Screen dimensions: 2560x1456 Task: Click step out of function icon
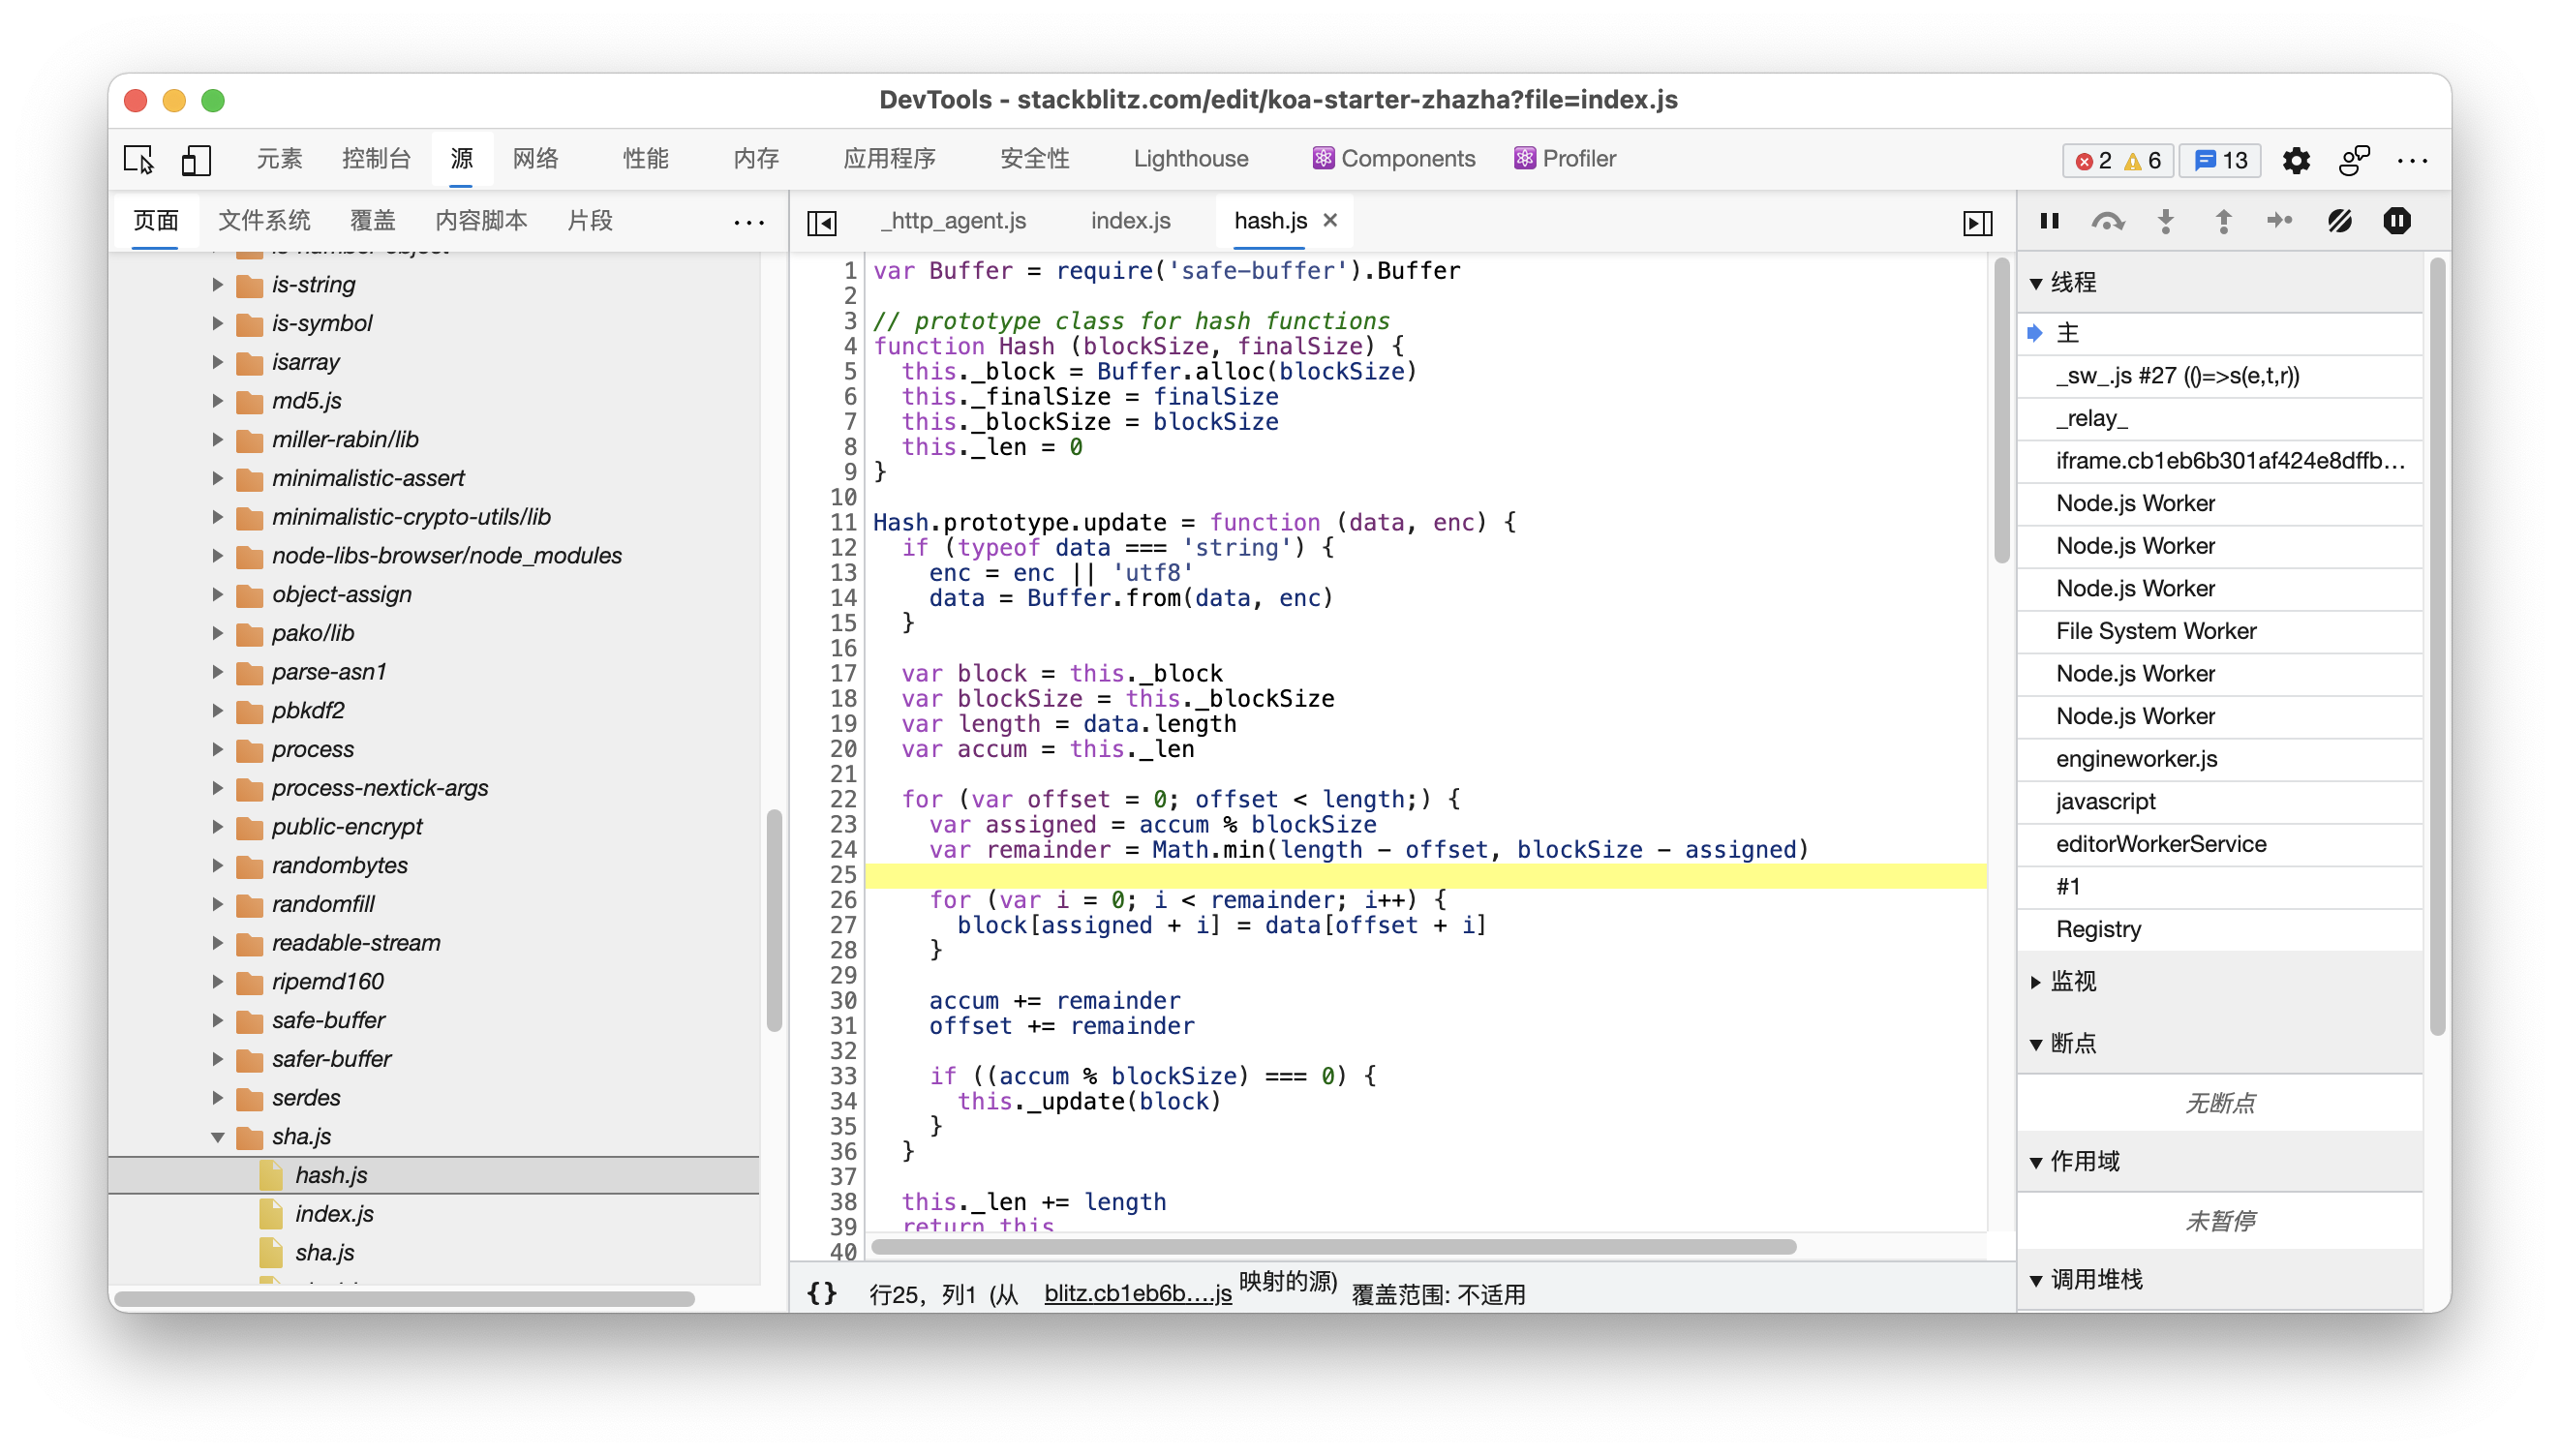(2223, 221)
